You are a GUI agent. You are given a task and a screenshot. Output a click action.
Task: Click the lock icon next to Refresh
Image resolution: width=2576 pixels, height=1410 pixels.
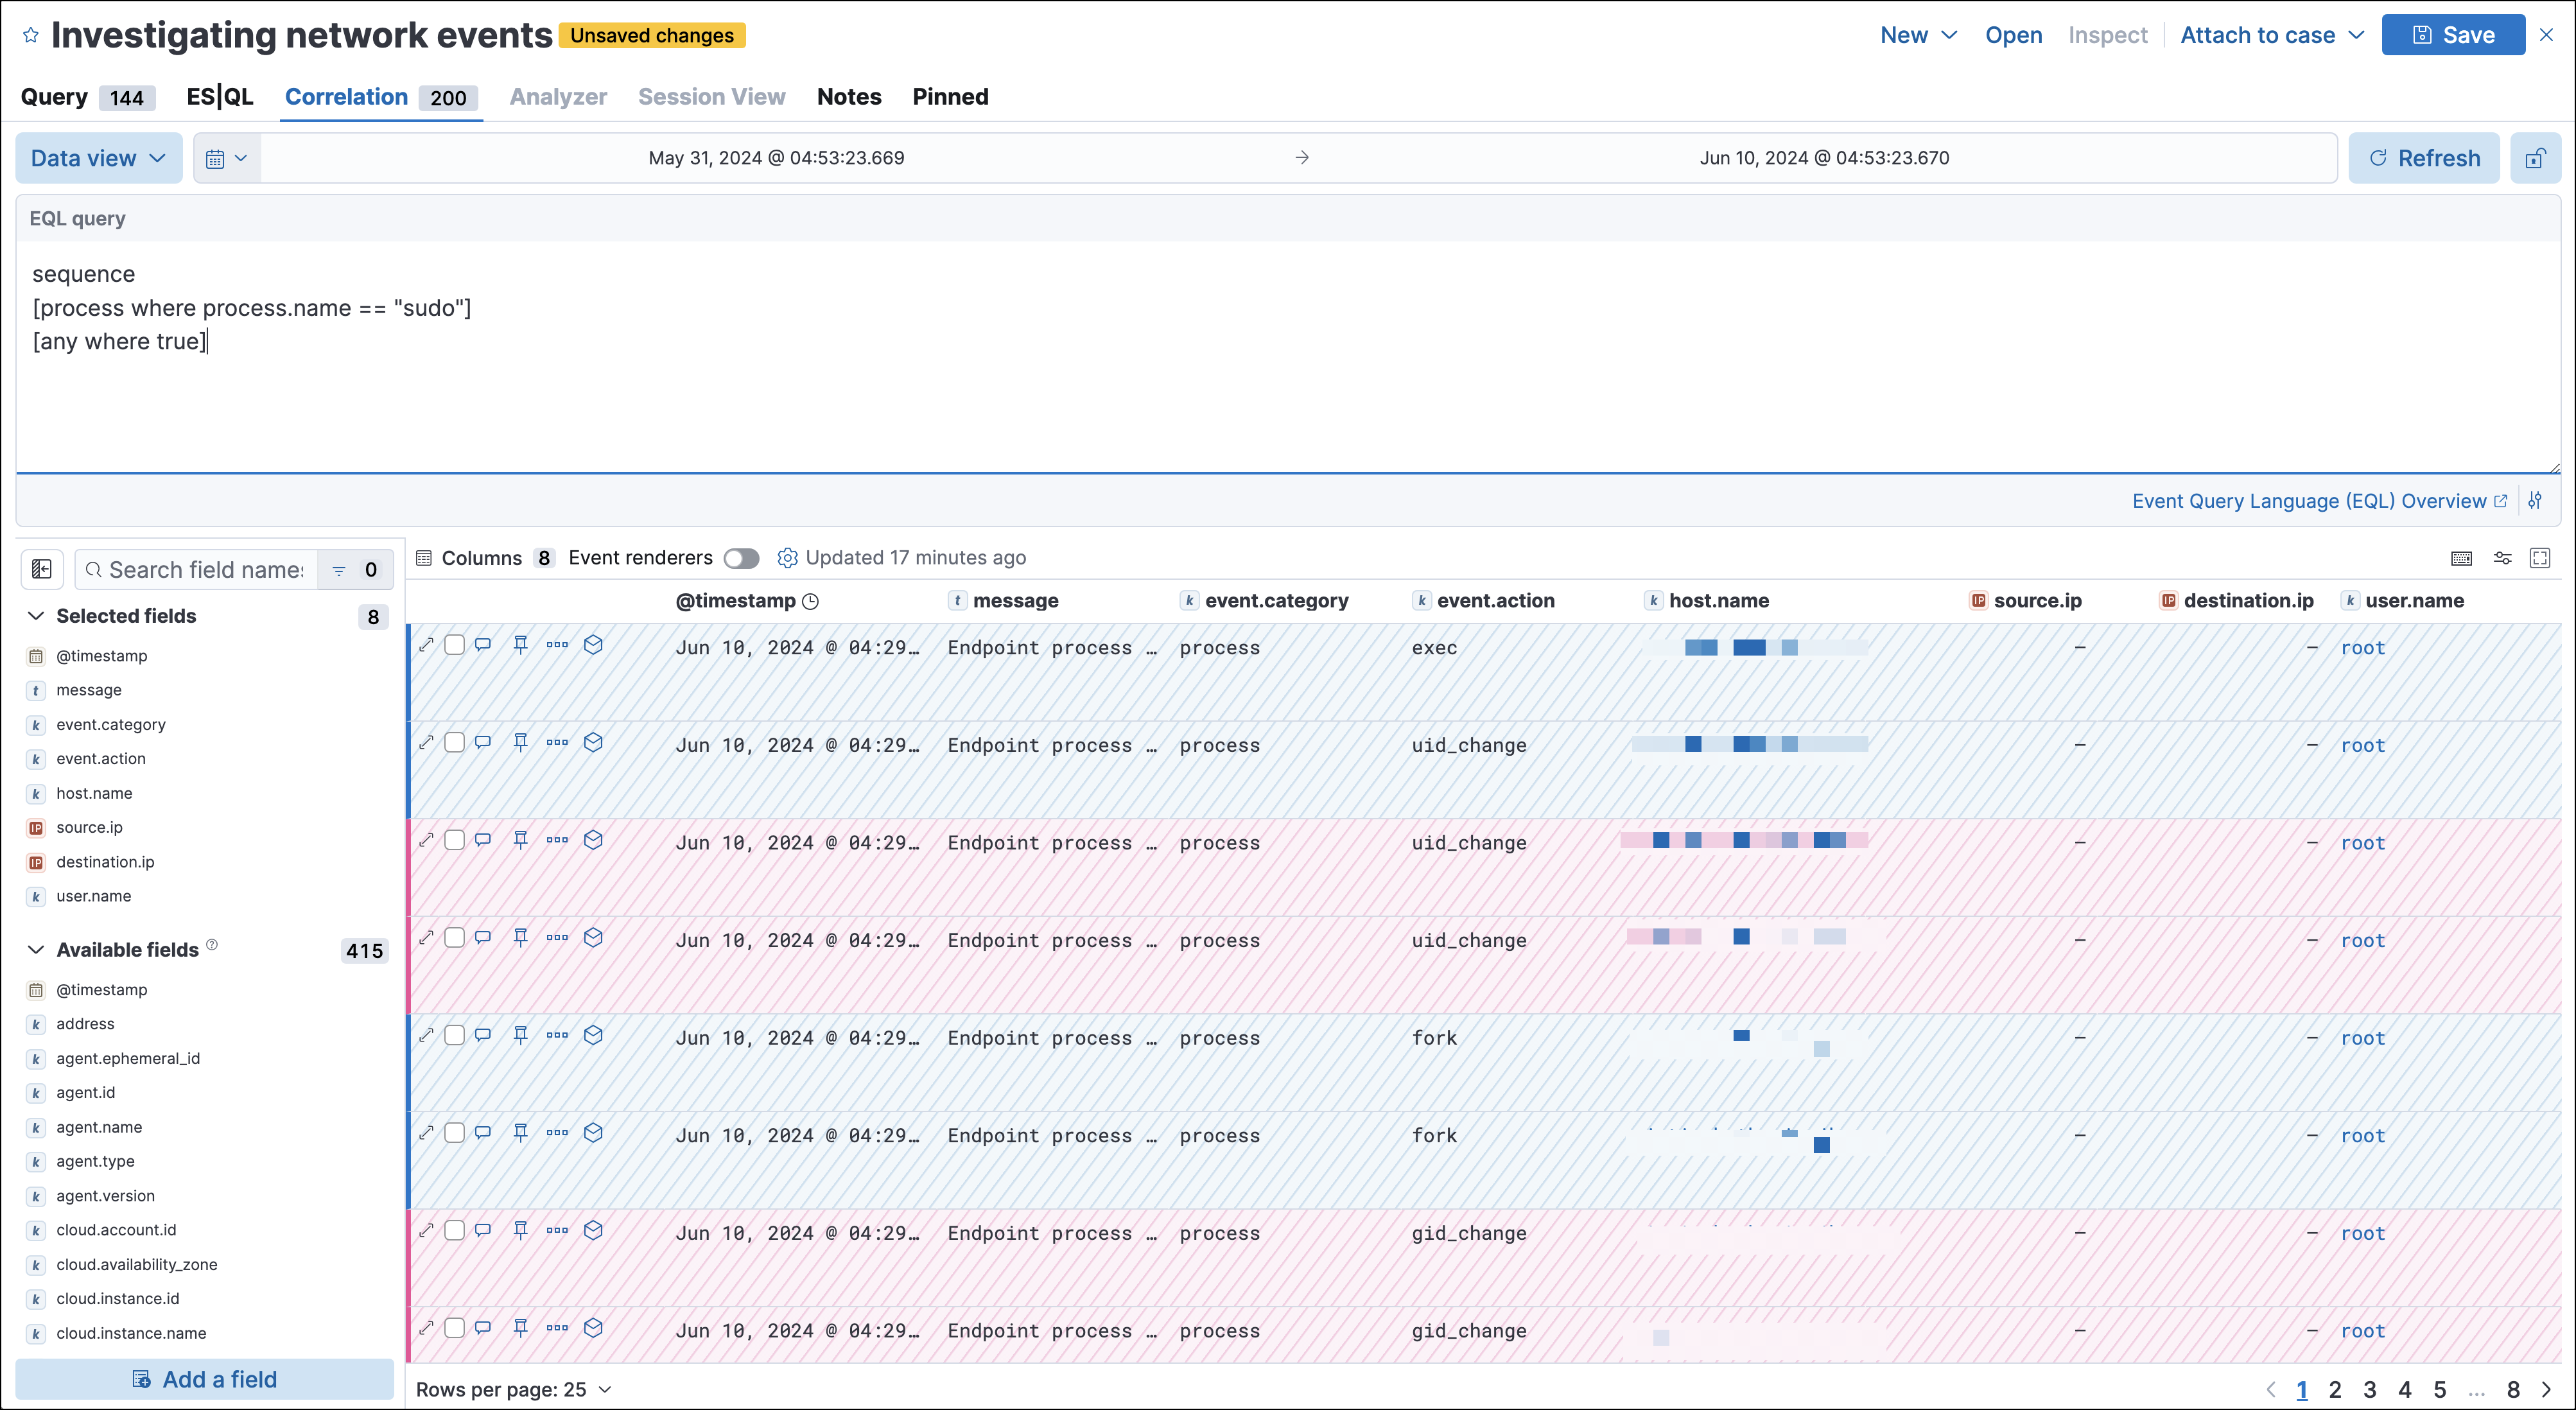click(x=2535, y=158)
